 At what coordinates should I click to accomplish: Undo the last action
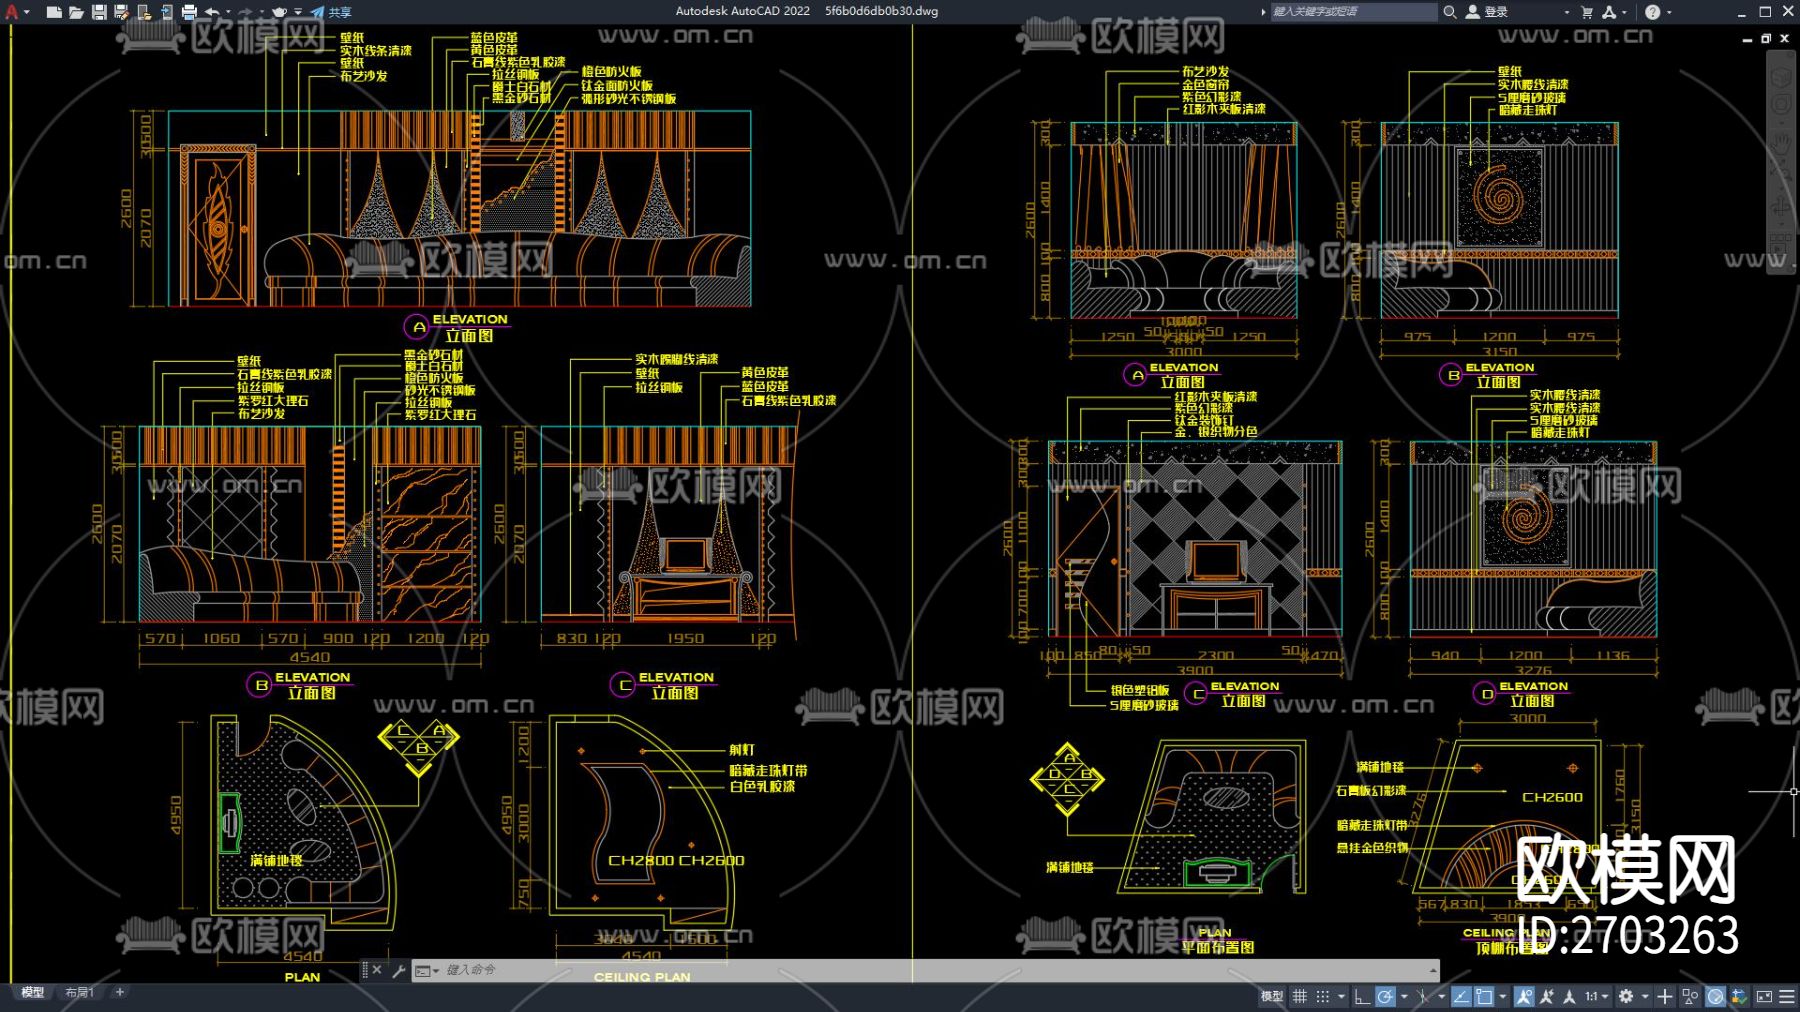(x=212, y=12)
